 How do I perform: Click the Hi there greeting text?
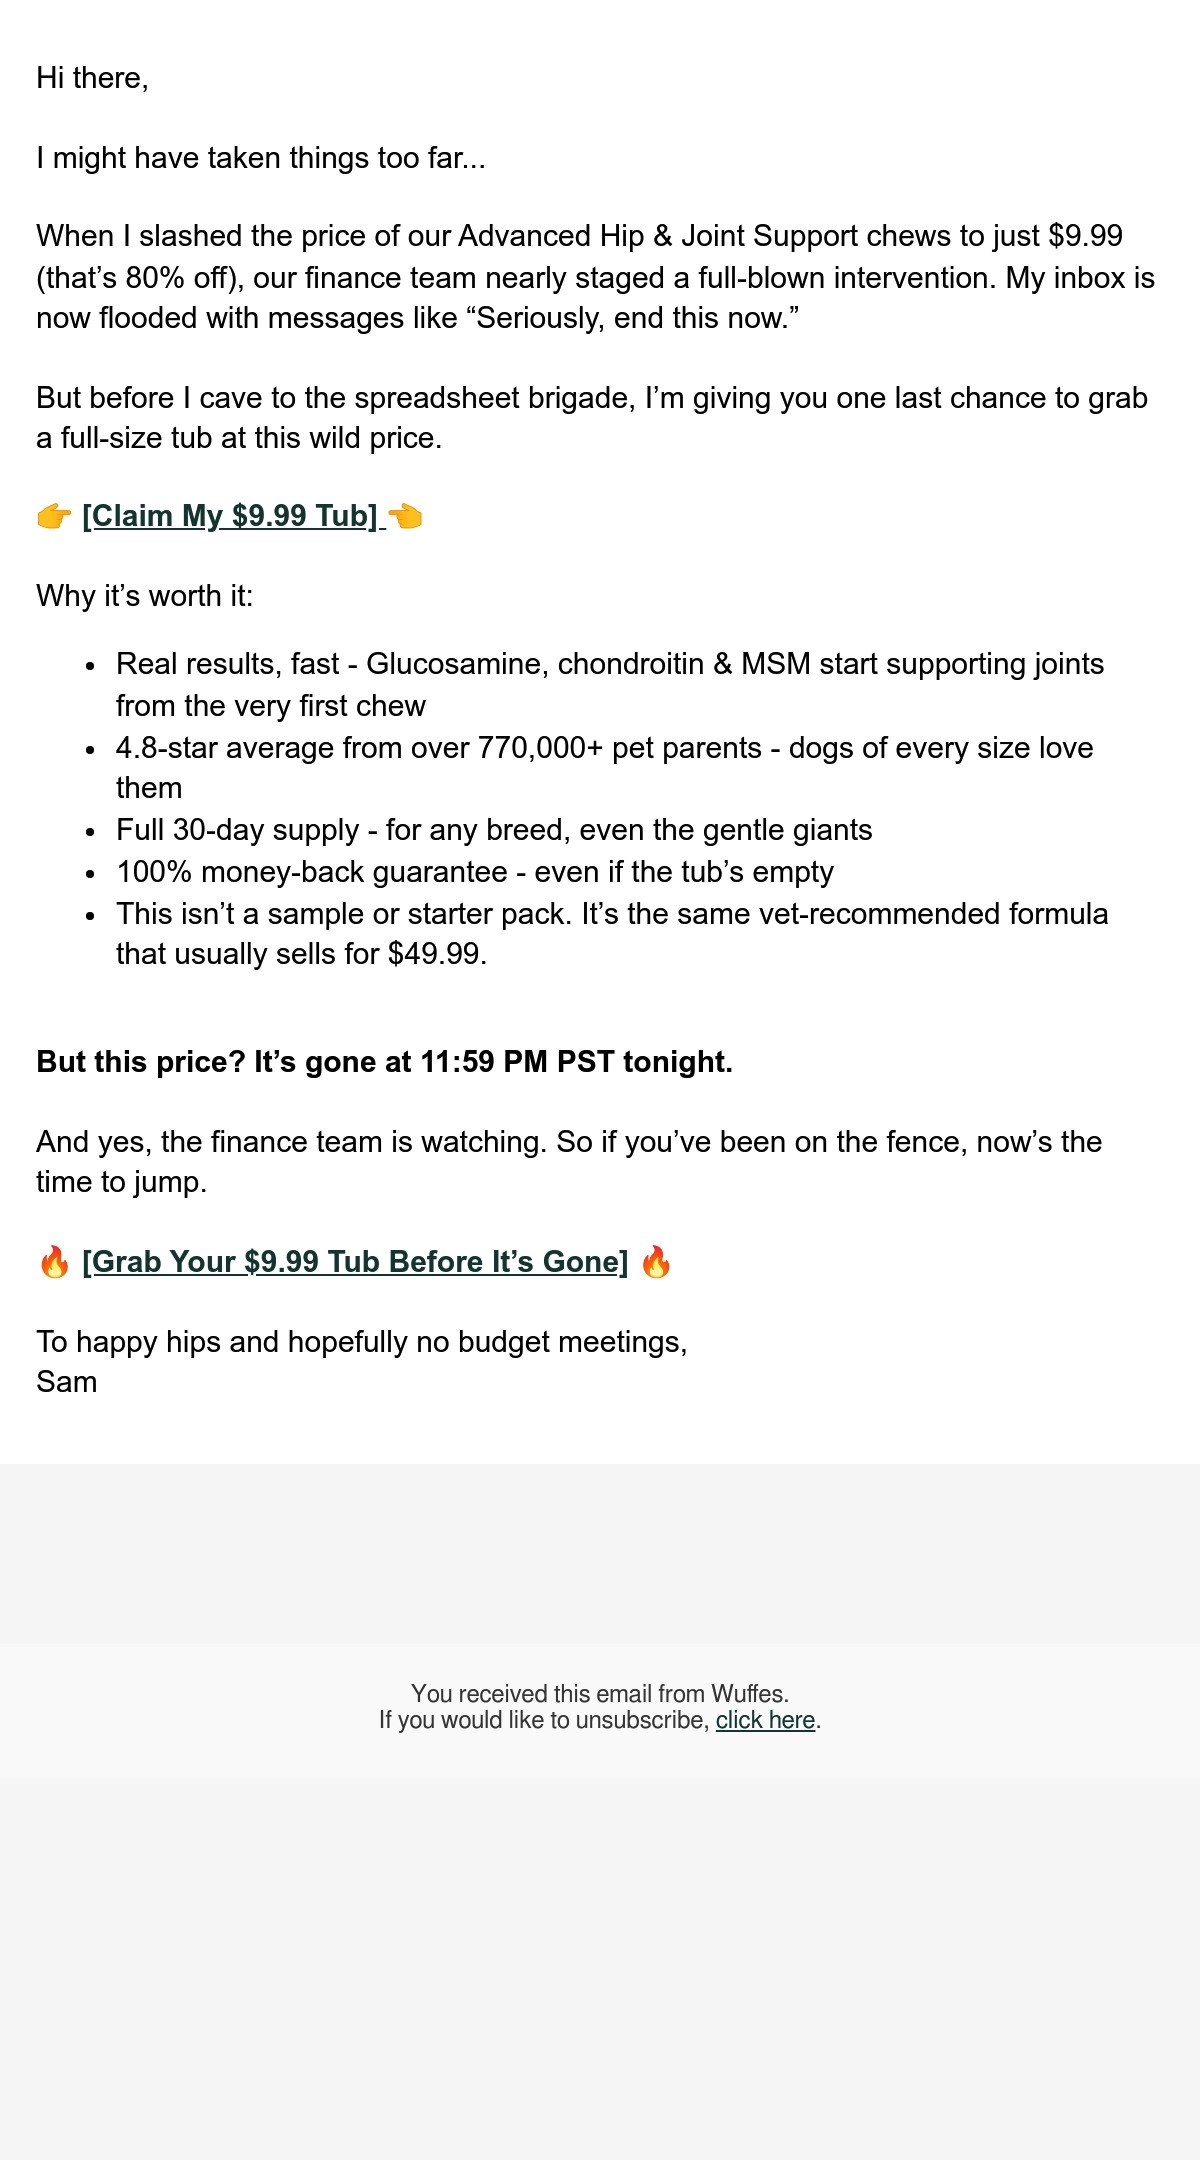92,78
